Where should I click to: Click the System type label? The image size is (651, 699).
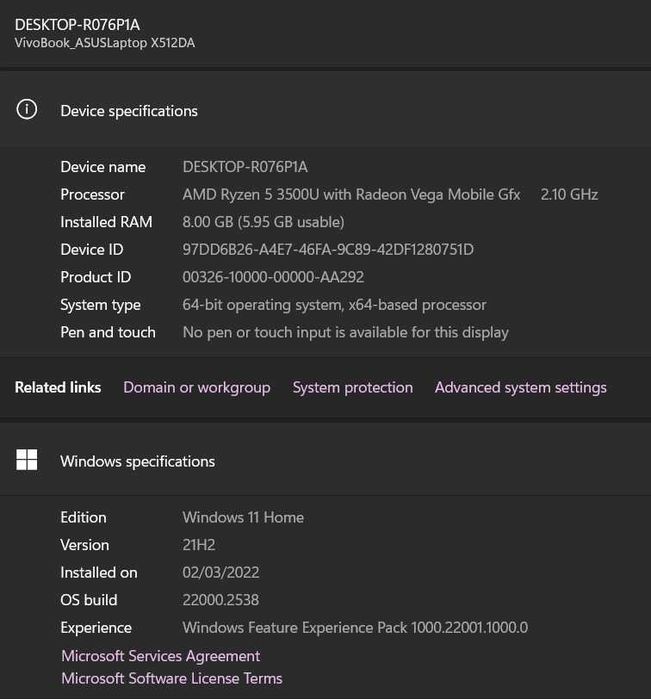100,305
